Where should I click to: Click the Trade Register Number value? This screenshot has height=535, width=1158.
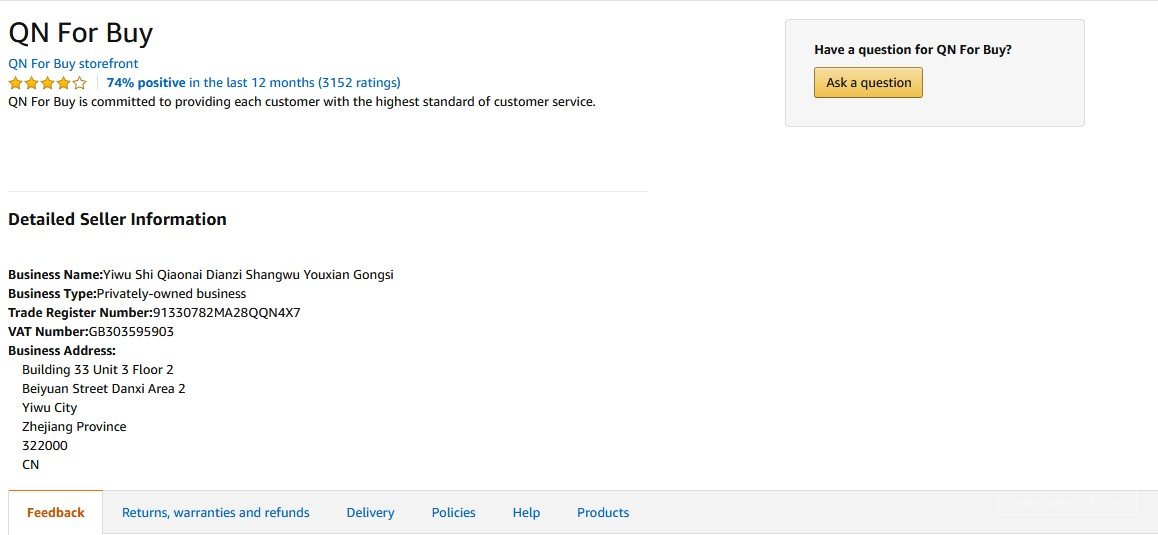[226, 313]
